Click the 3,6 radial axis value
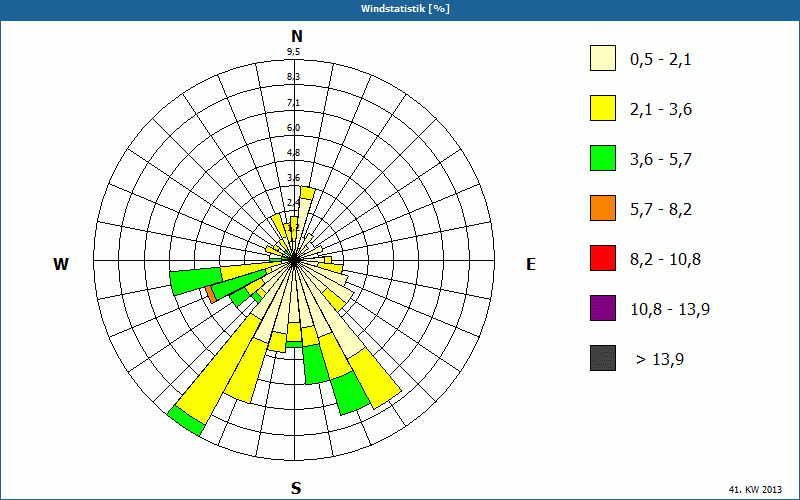Screen dimensions: 800x500 [293, 178]
